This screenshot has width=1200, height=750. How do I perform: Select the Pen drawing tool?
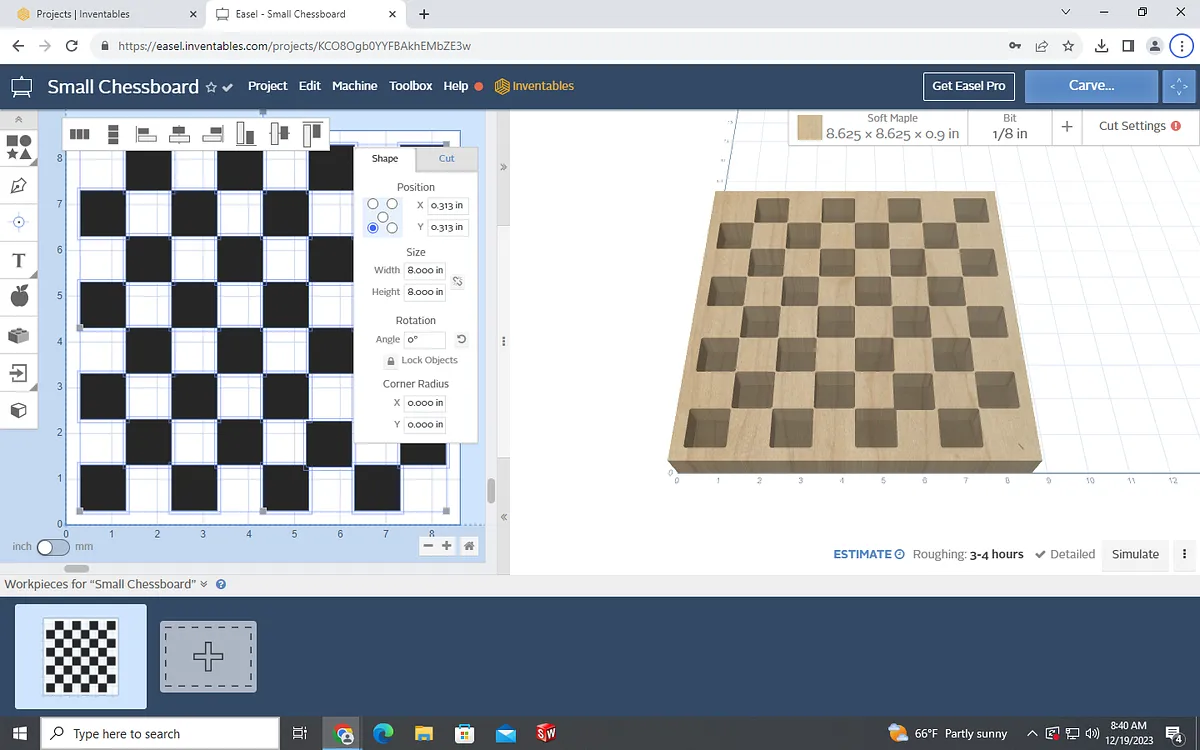(18, 186)
